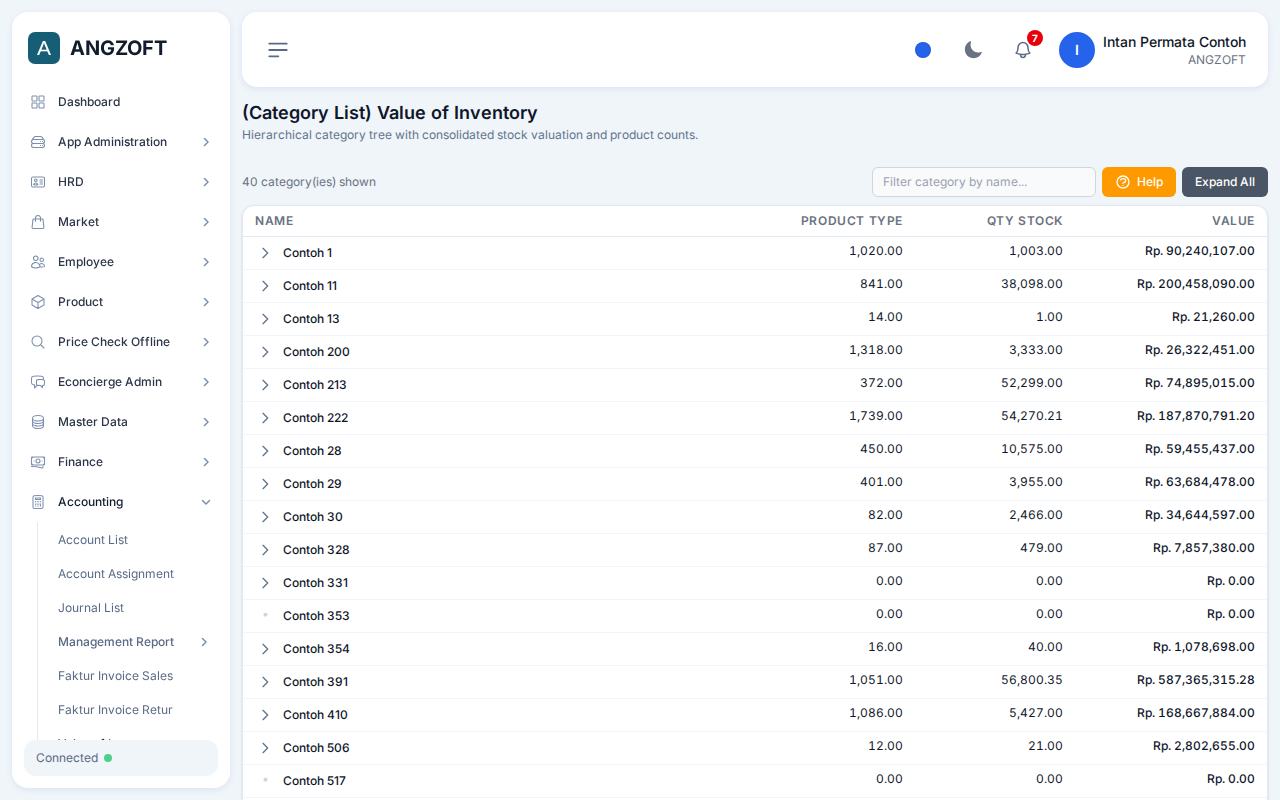Click the Price Check Offline search icon

point(38,342)
